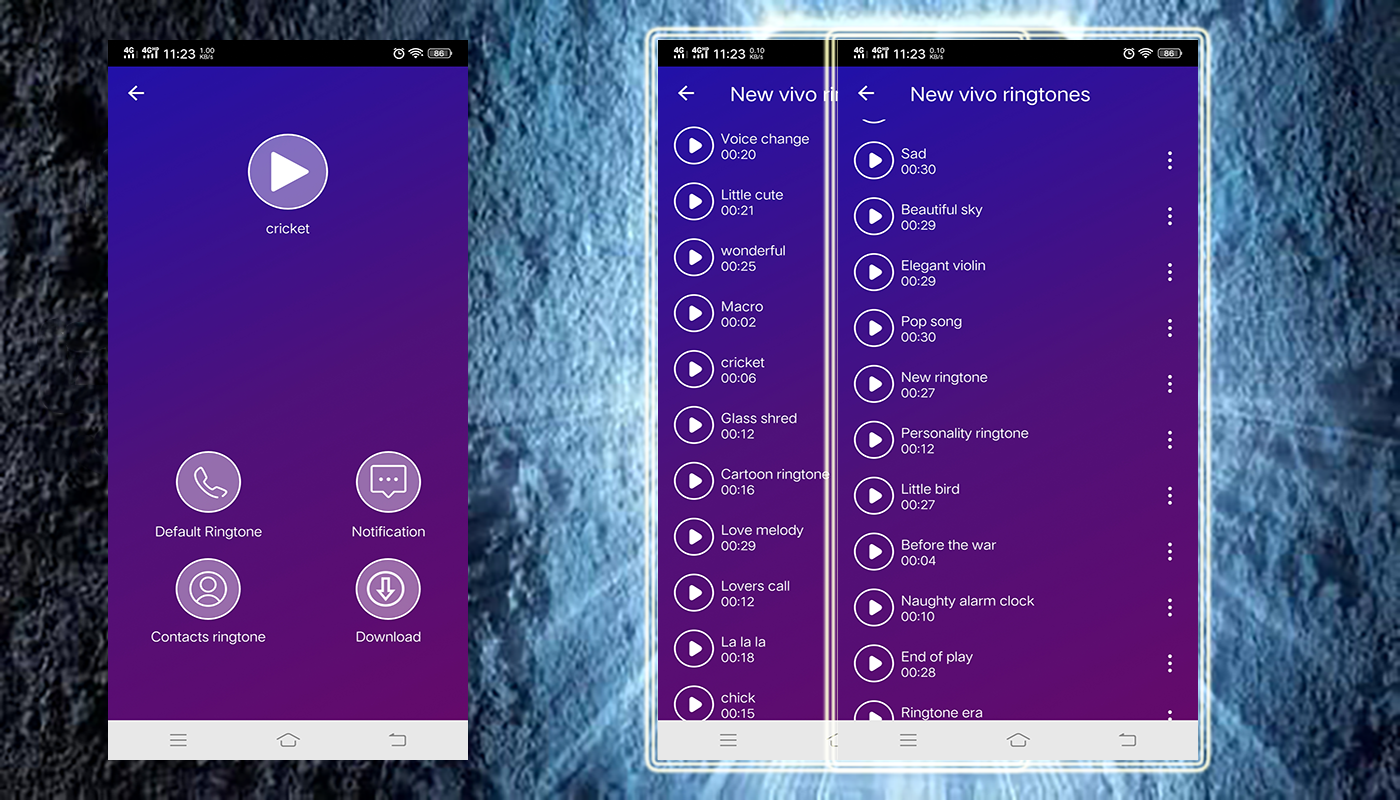
Task: Play the La la la ringtone
Action: tap(694, 649)
